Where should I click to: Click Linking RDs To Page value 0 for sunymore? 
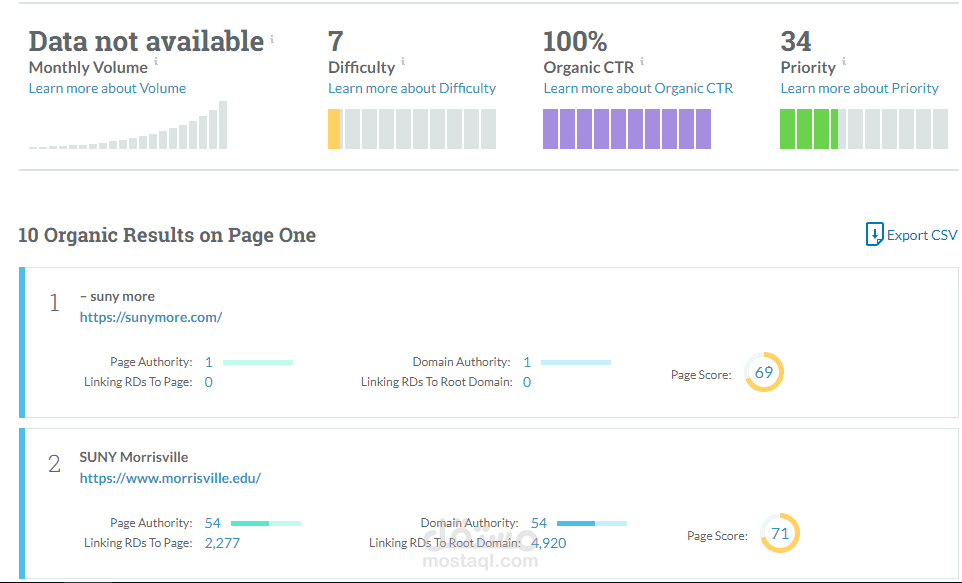pyautogui.click(x=209, y=382)
